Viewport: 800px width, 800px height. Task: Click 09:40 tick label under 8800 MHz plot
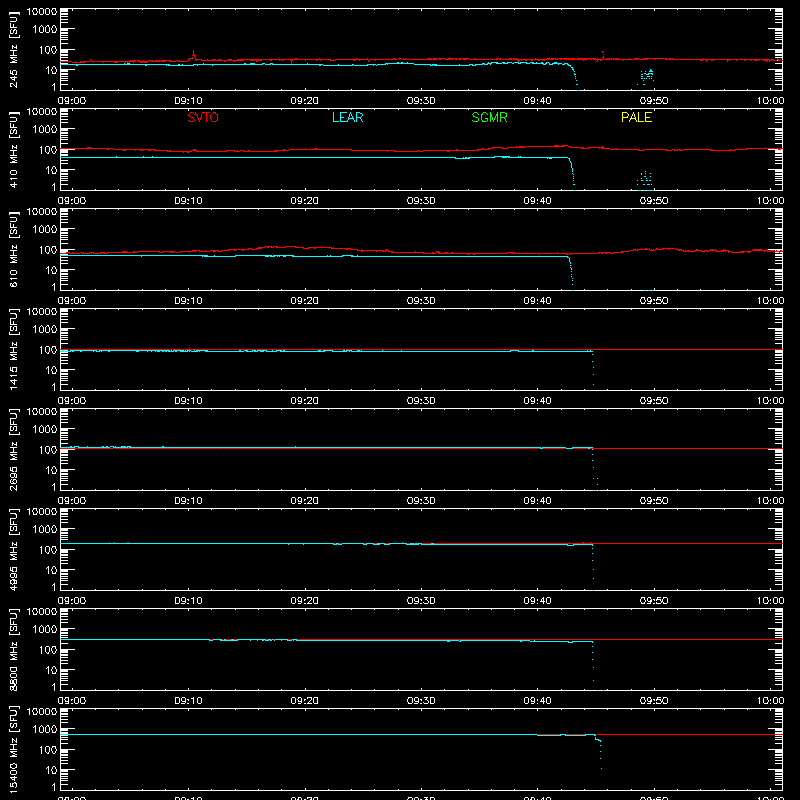click(x=537, y=701)
